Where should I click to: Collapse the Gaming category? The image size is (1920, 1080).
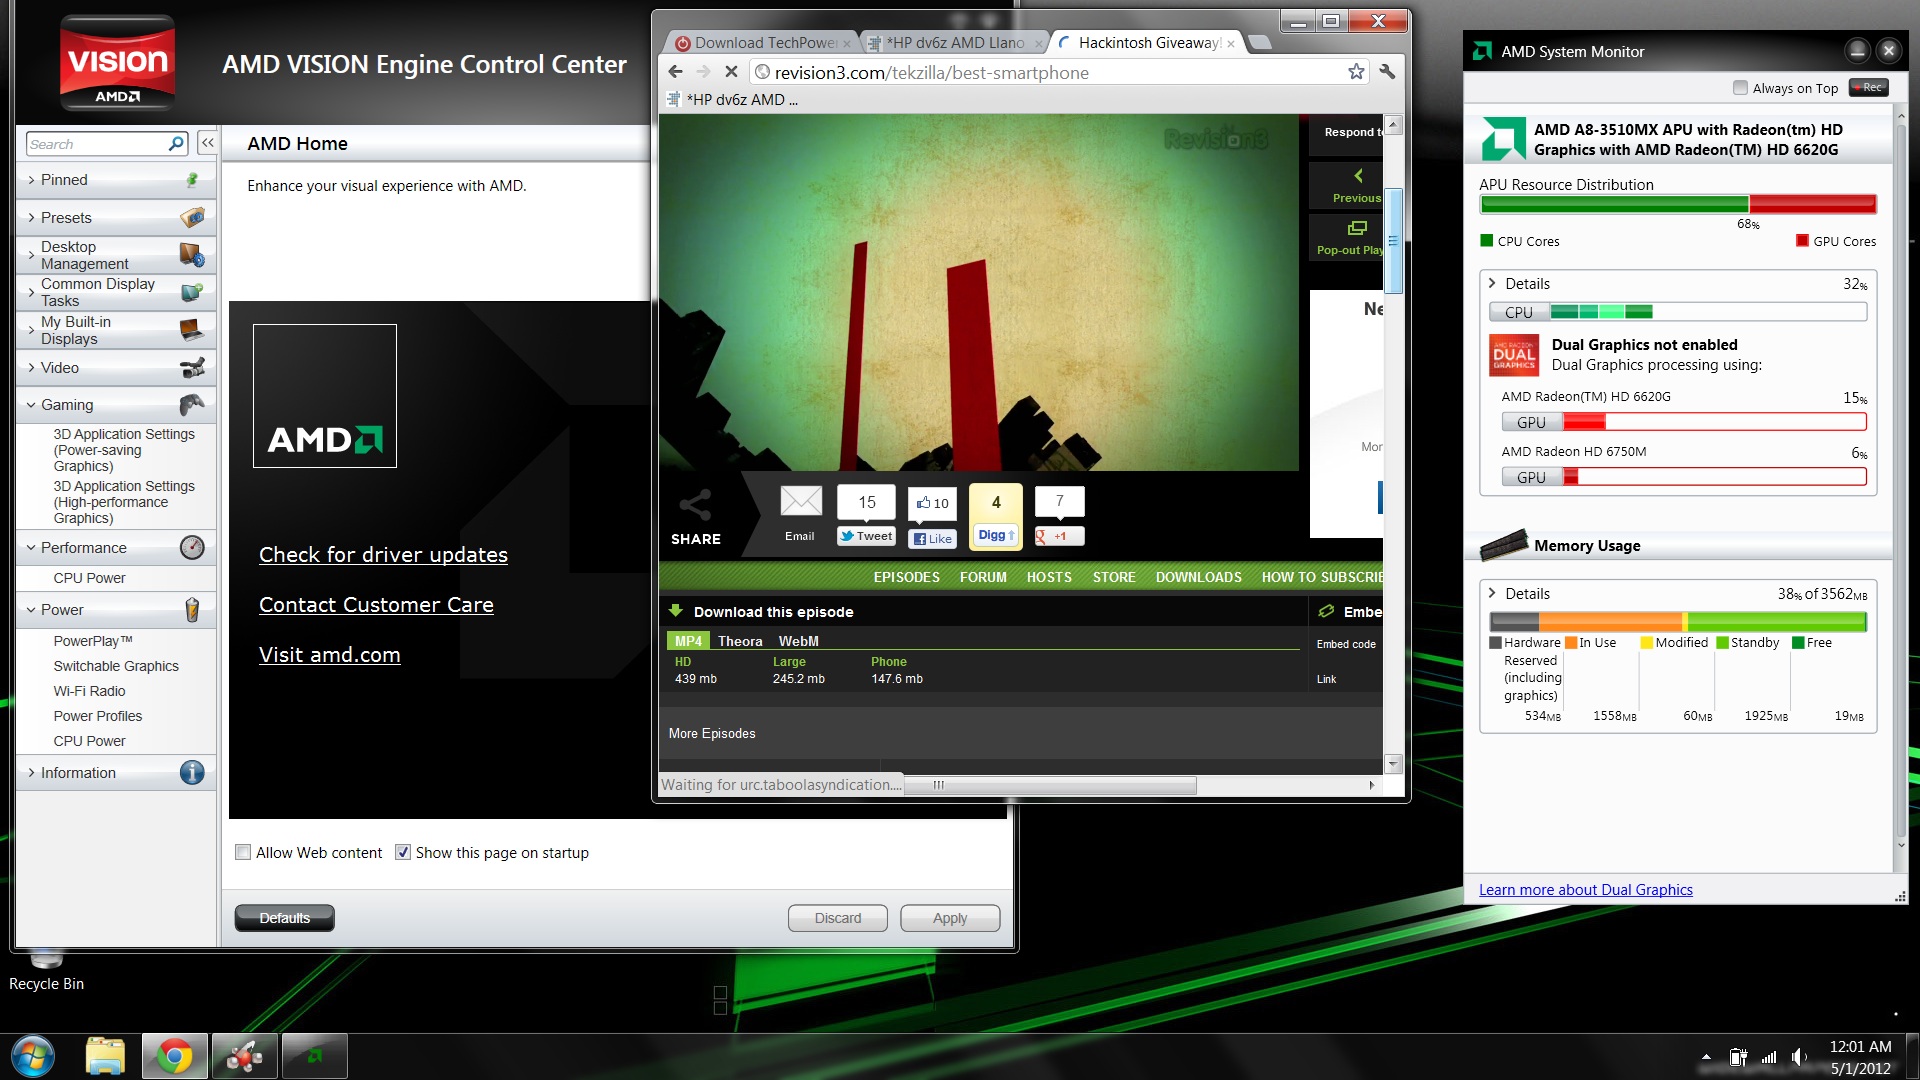tap(67, 405)
